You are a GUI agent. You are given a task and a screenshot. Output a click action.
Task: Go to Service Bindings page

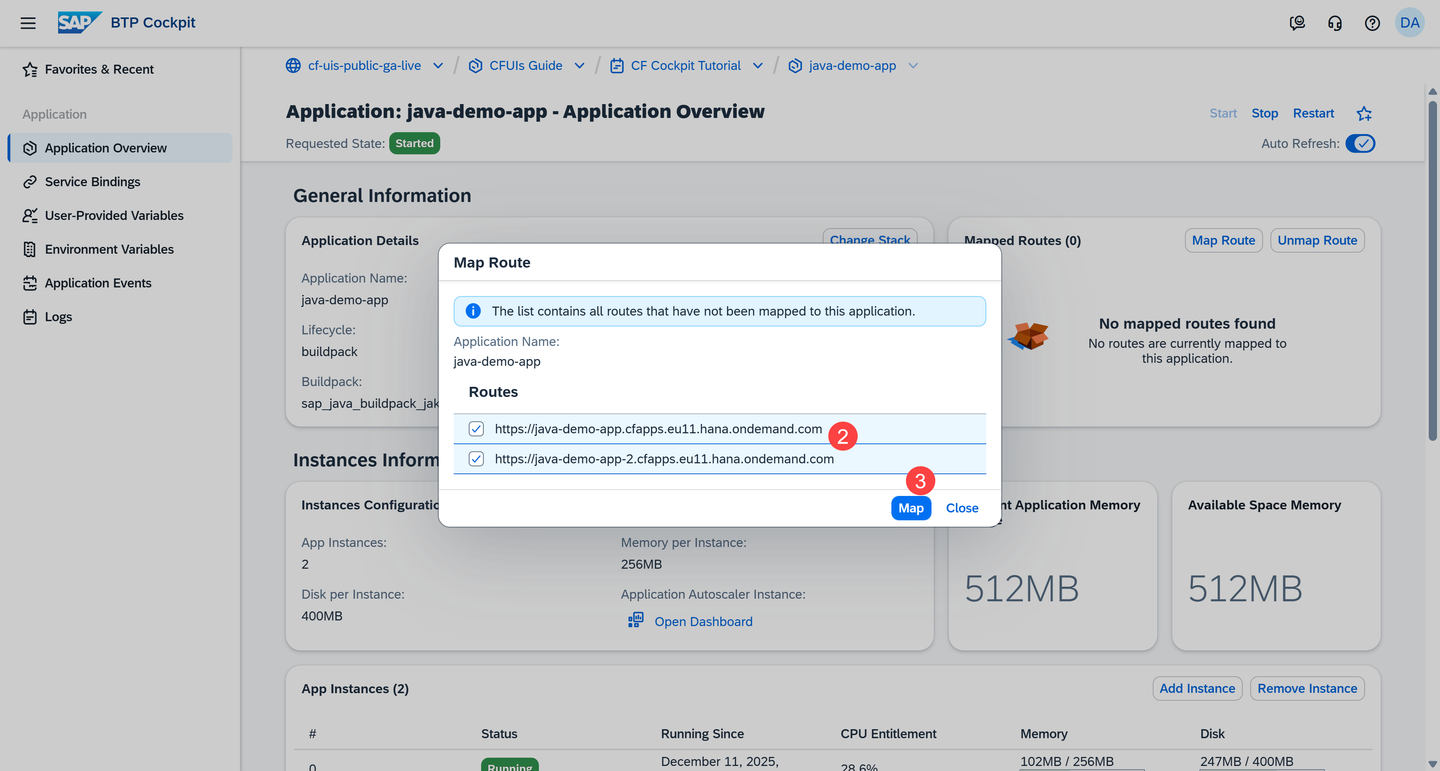point(120,182)
